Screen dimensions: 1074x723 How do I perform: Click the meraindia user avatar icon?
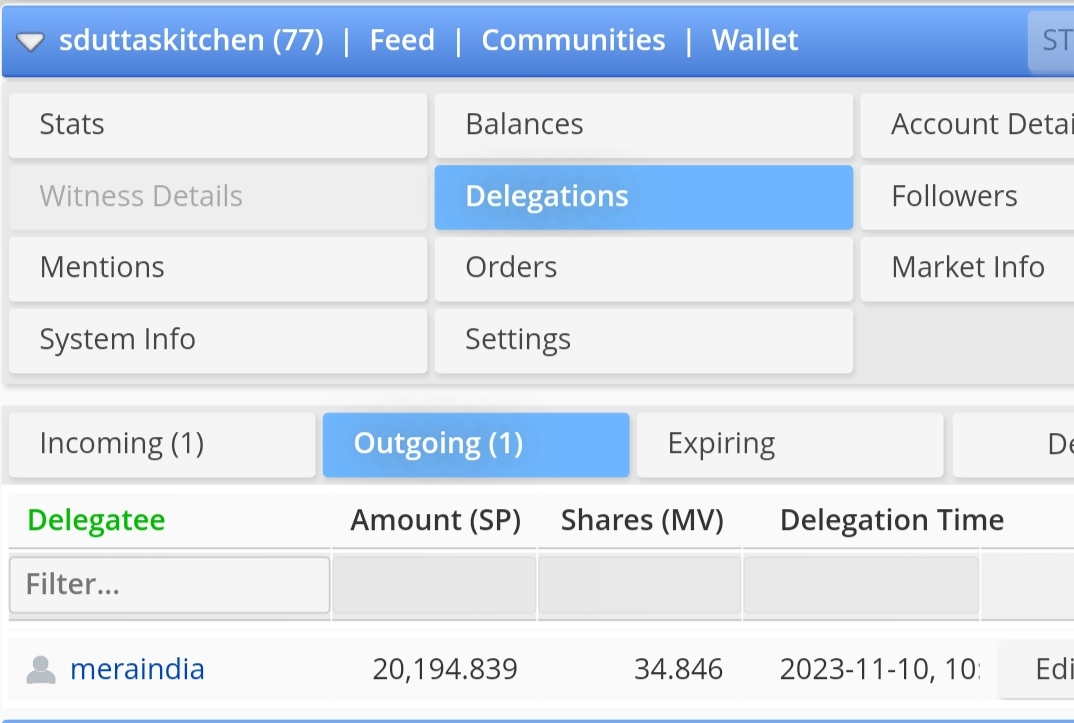pos(41,670)
